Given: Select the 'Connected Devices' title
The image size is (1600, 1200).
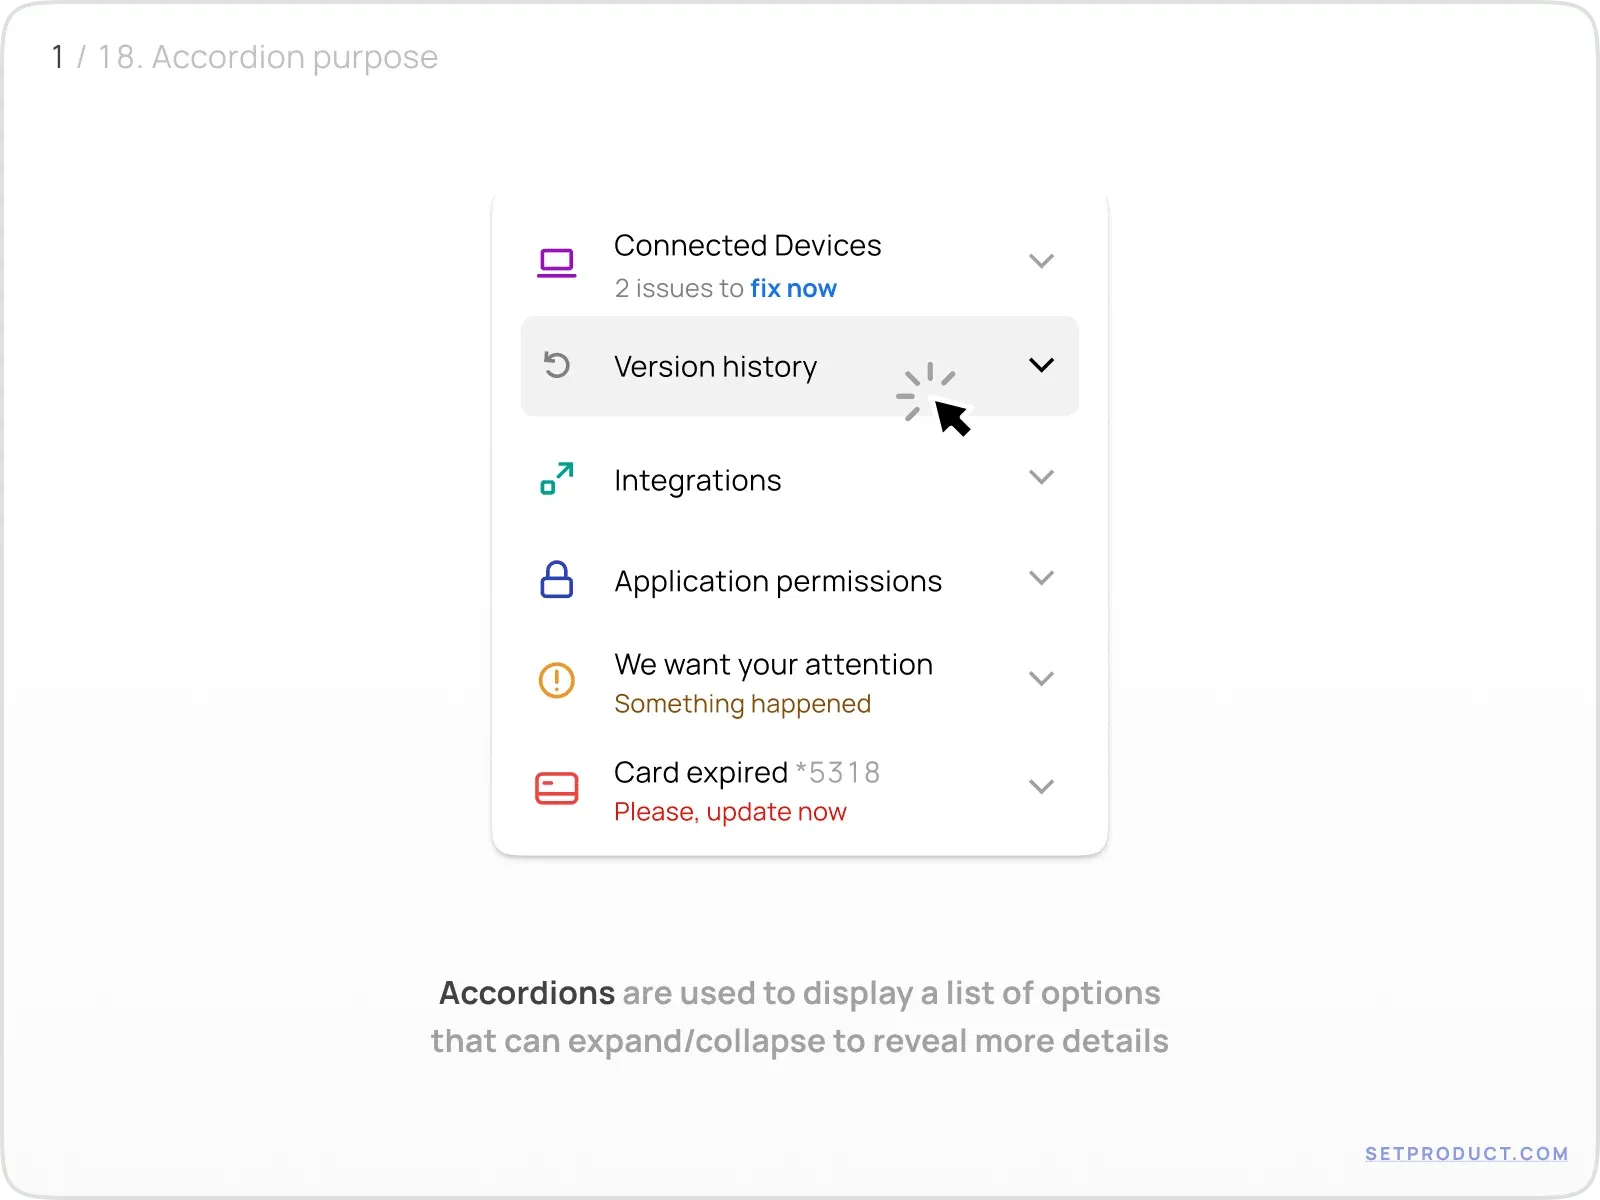Looking at the screenshot, I should pos(748,245).
